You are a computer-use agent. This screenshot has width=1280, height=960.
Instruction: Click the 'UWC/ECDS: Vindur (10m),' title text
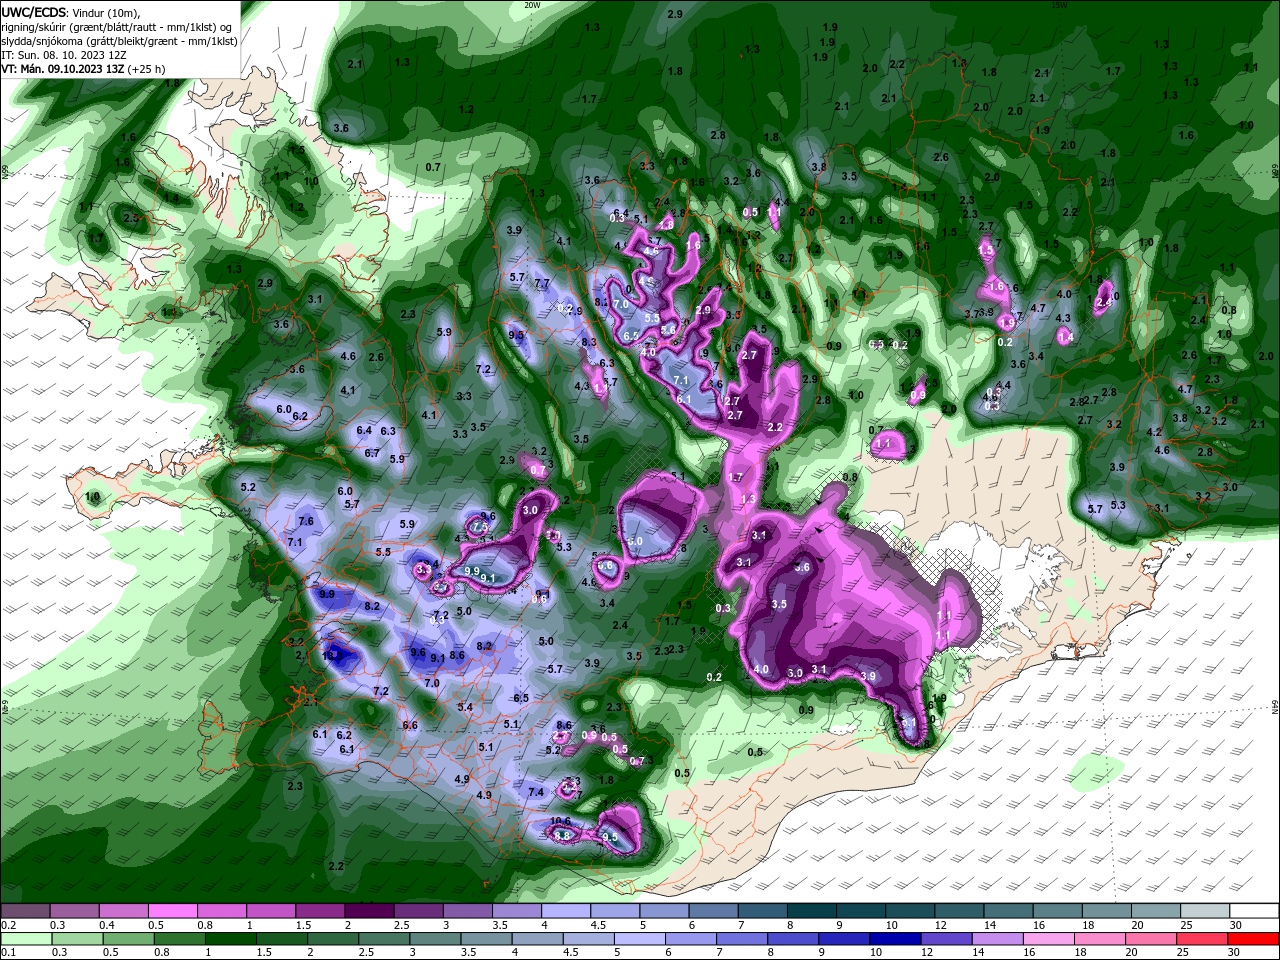(70, 13)
